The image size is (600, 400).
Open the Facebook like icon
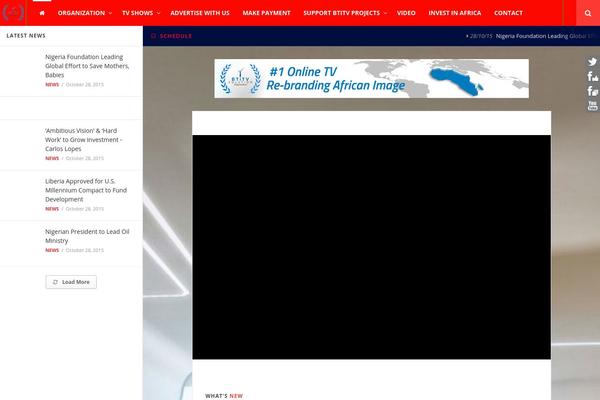click(x=592, y=76)
